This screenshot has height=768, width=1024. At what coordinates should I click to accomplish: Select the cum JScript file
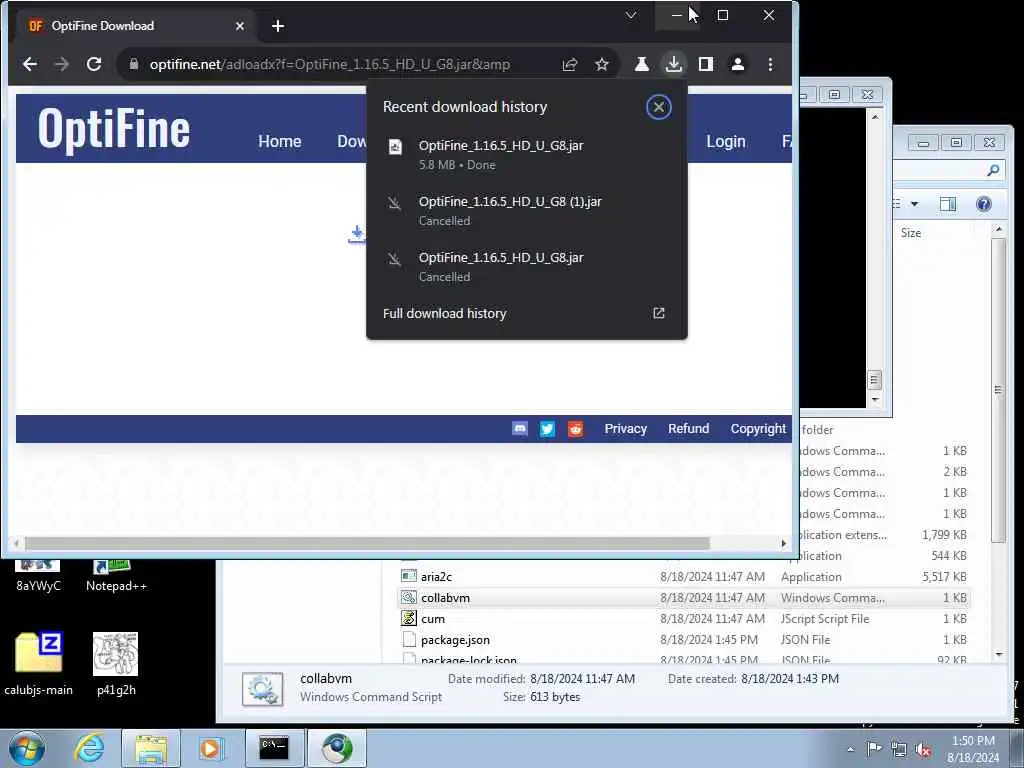pyautogui.click(x=433, y=618)
